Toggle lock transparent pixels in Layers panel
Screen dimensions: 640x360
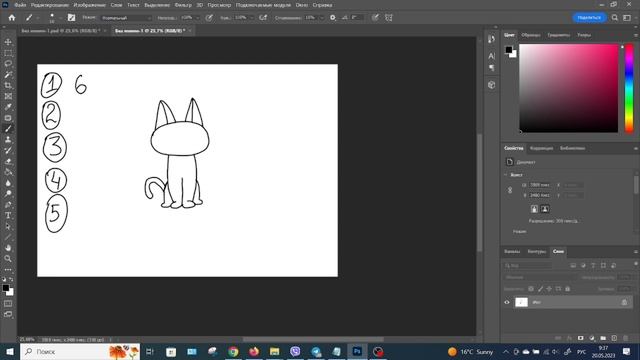point(531,289)
